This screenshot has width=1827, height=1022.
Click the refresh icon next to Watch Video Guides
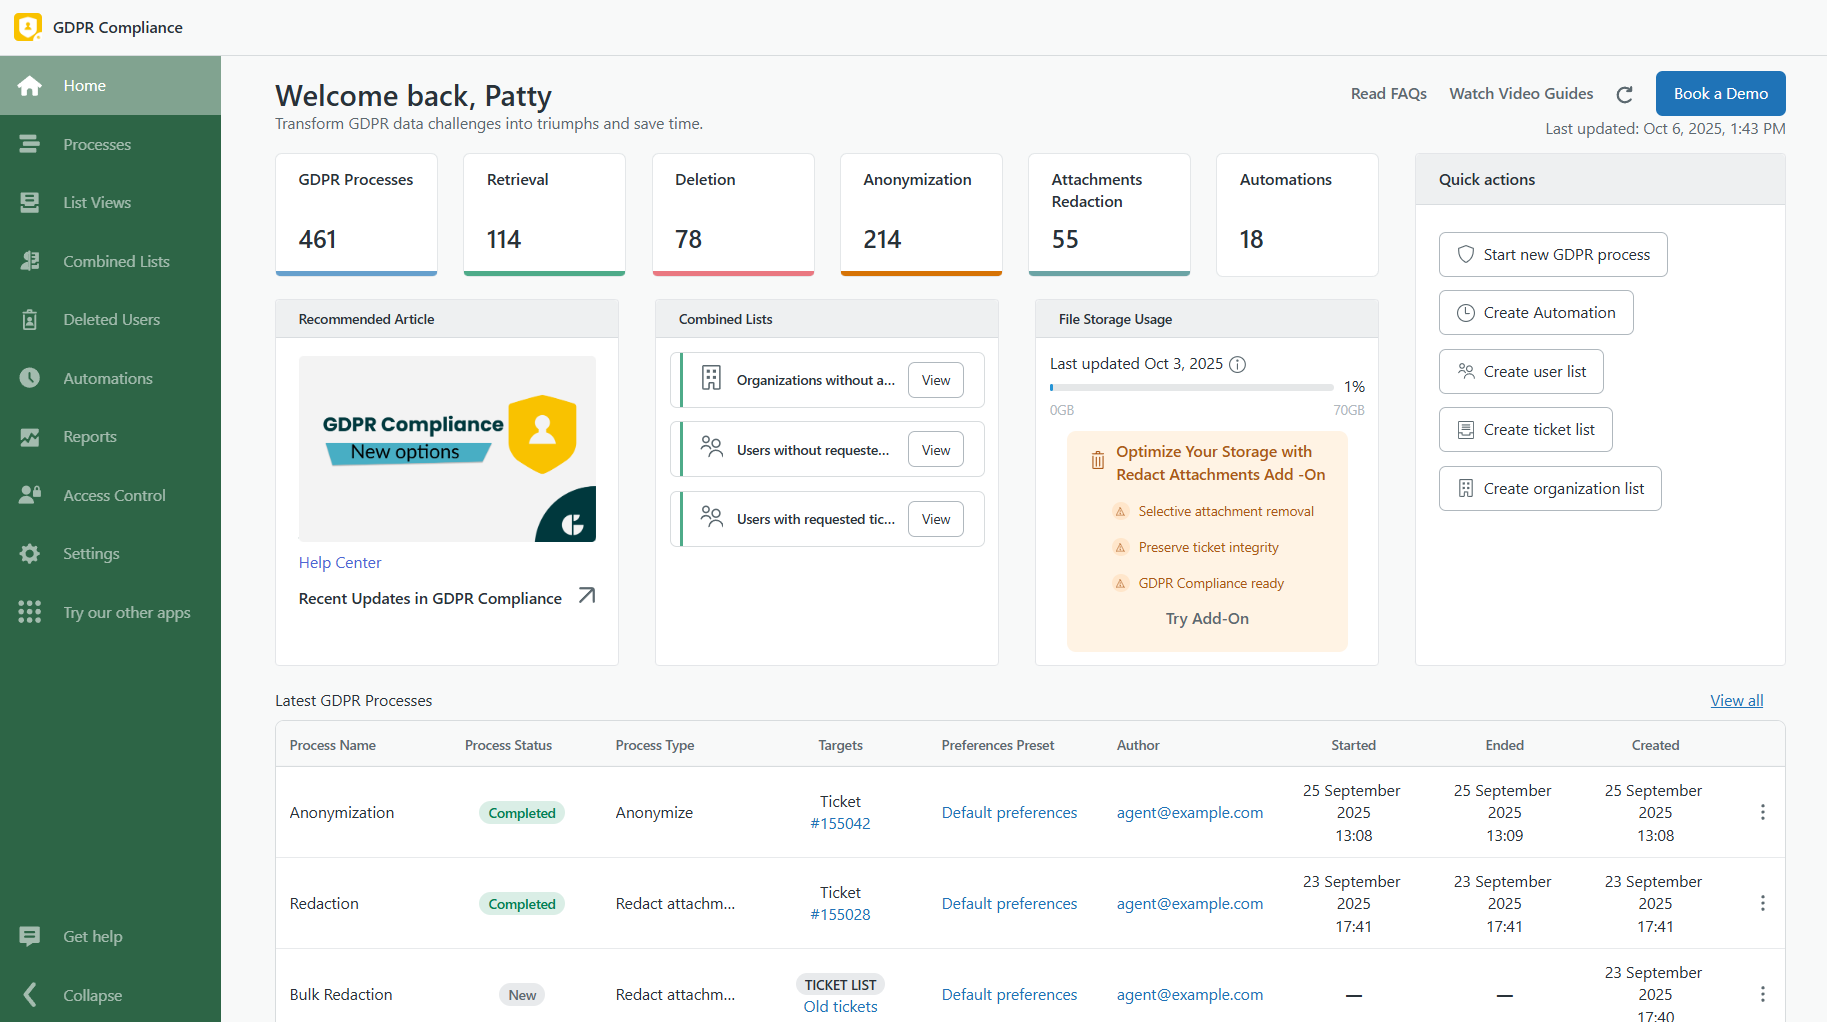[1625, 93]
